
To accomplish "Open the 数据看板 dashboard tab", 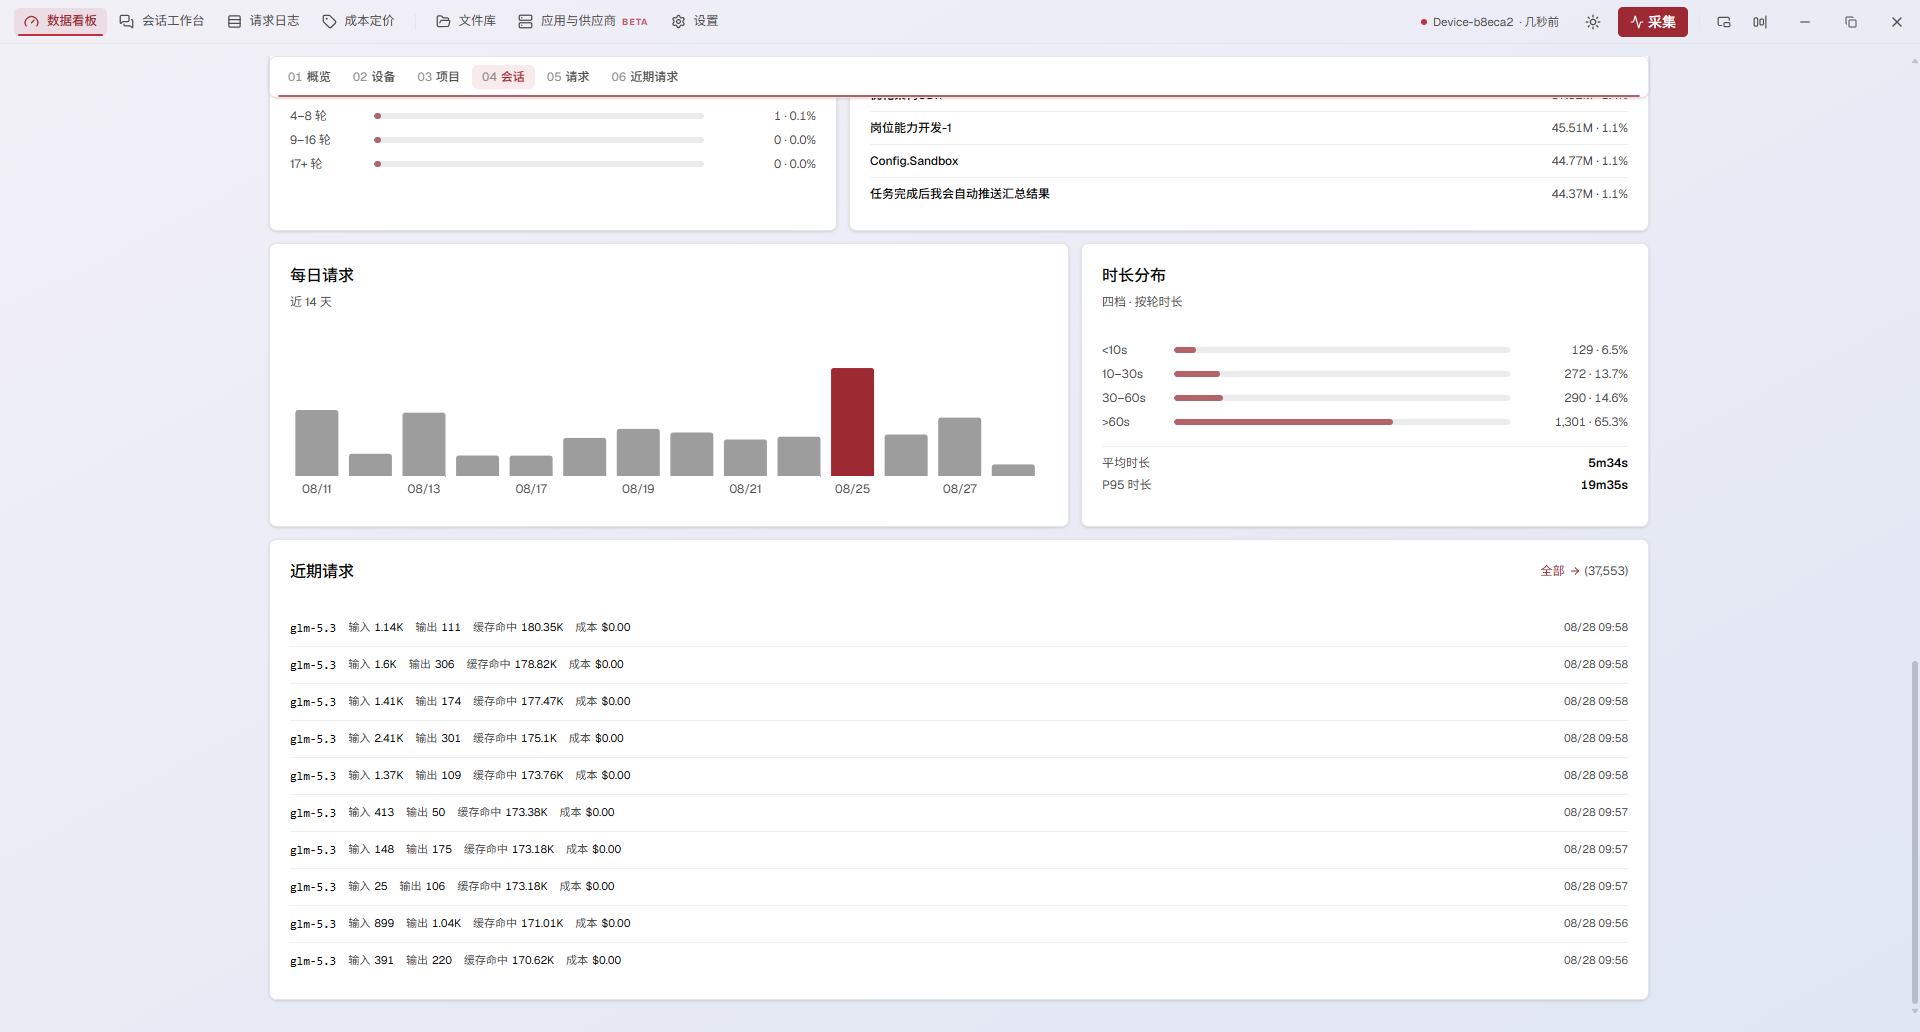I will point(60,21).
